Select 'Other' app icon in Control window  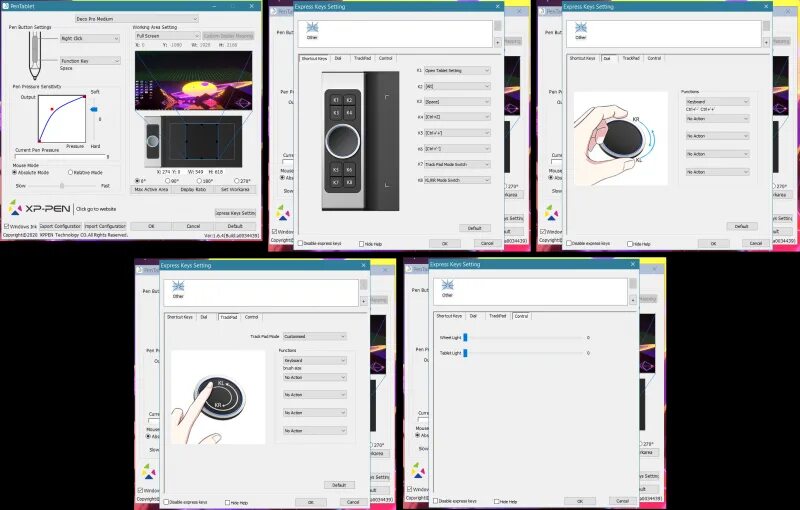pyautogui.click(x=447, y=288)
